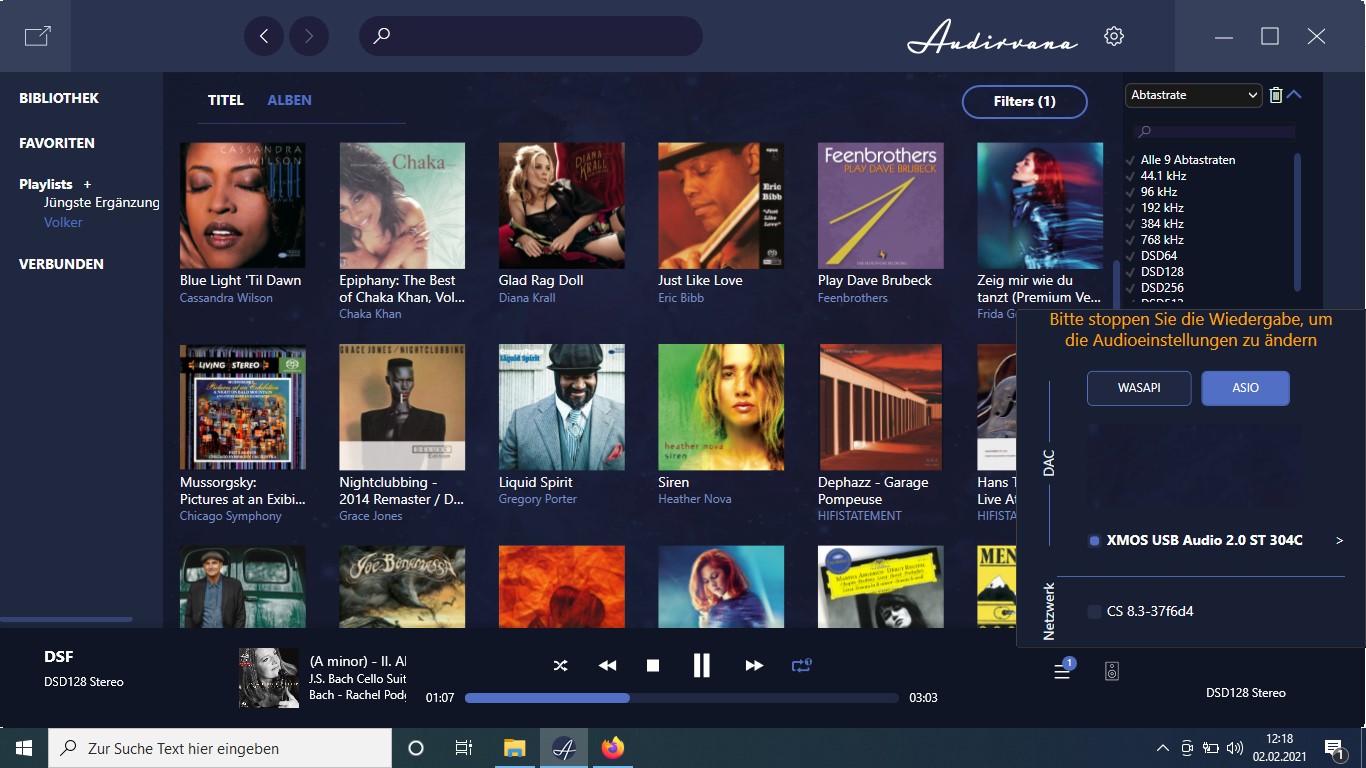Open Firefox from the taskbar
The height and width of the screenshot is (768, 1366).
click(x=612, y=748)
